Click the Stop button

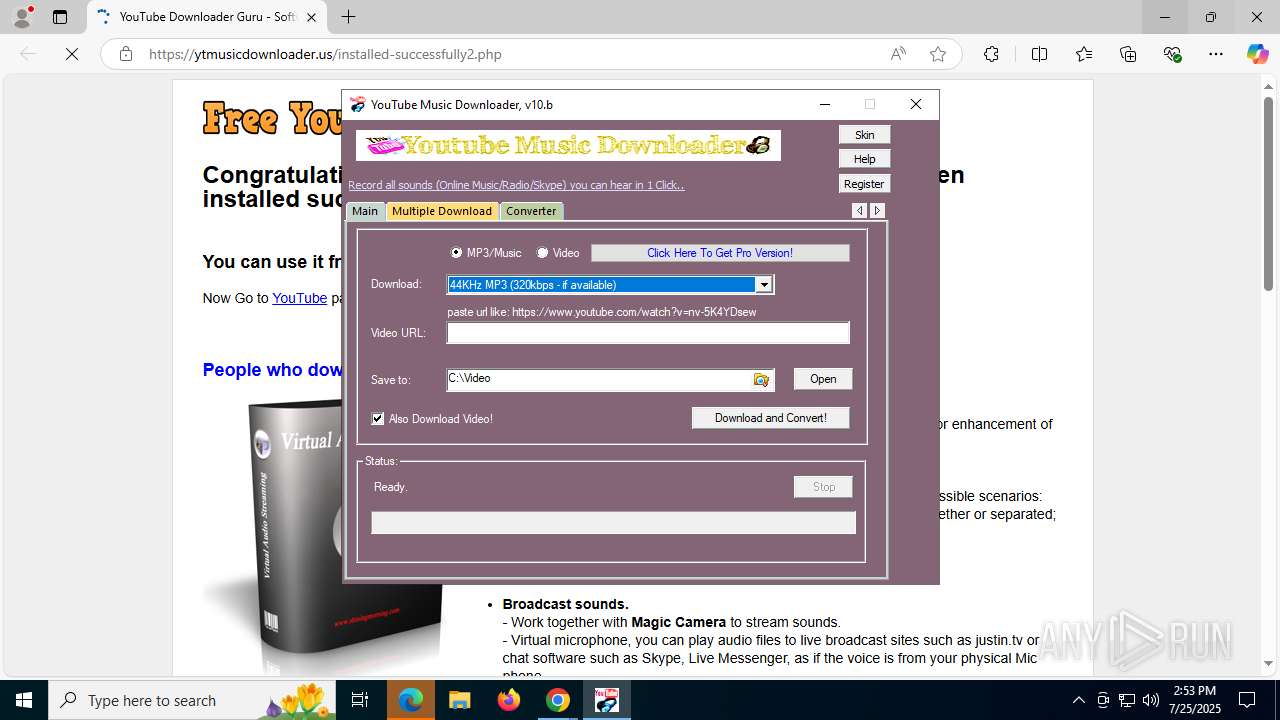click(x=823, y=487)
